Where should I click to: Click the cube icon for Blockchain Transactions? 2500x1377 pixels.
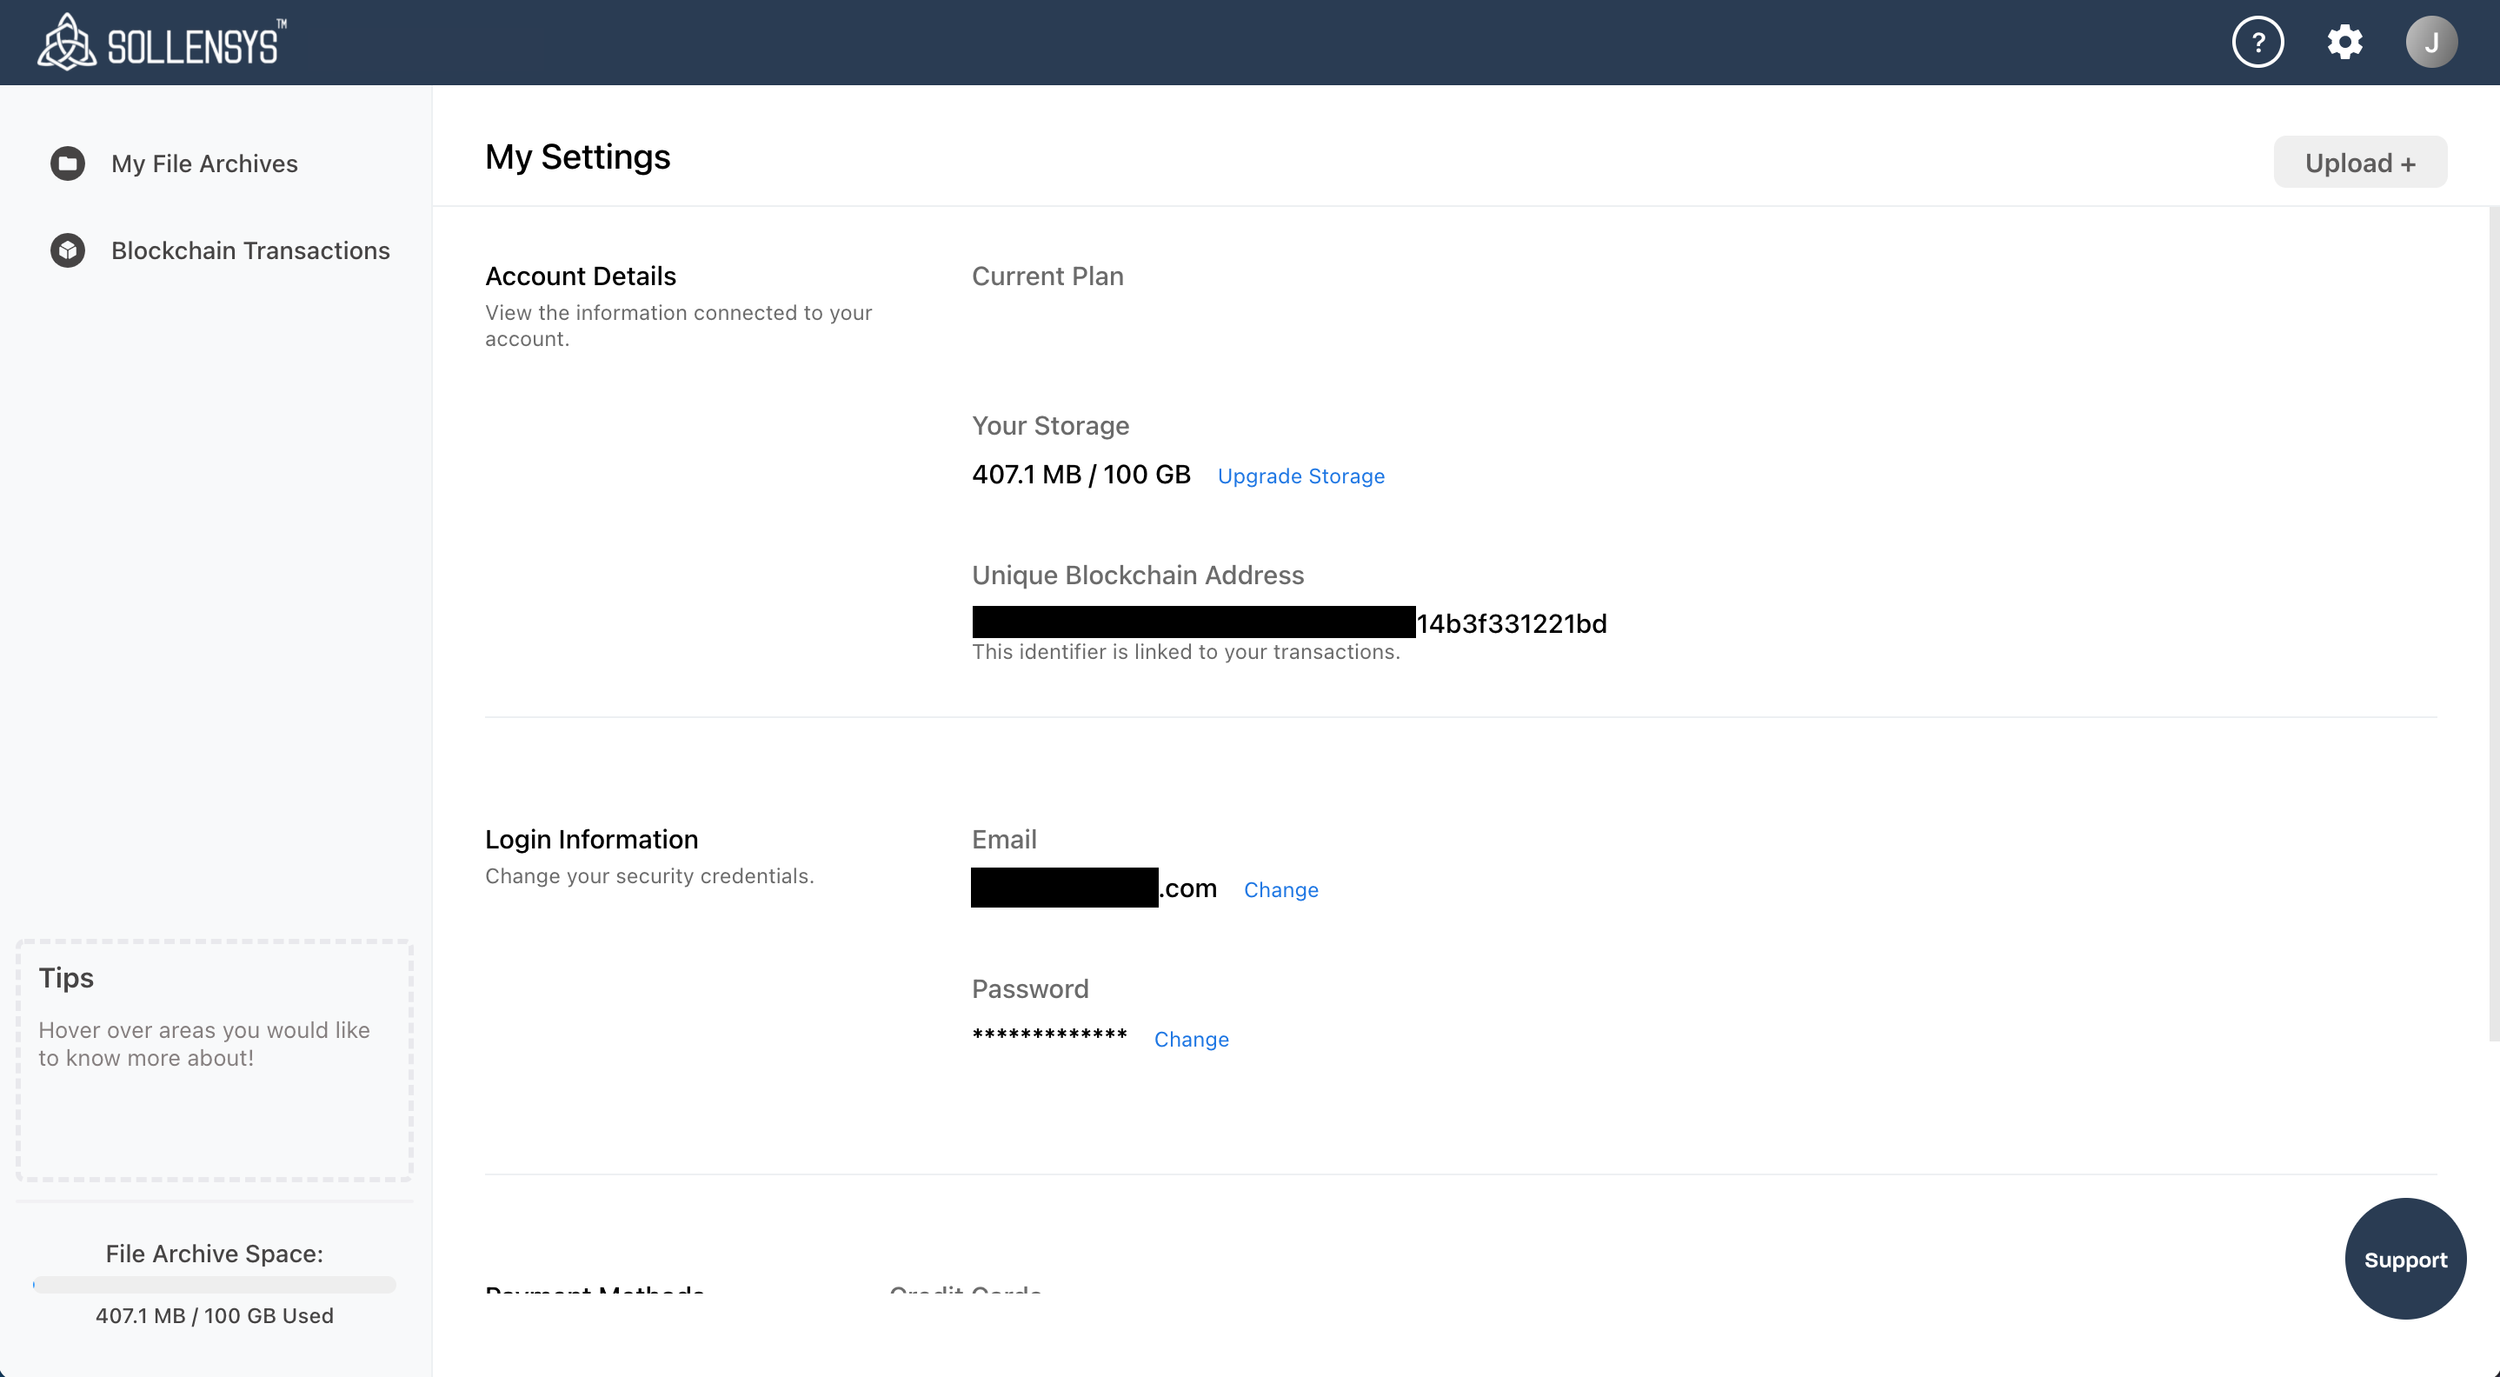coord(68,250)
